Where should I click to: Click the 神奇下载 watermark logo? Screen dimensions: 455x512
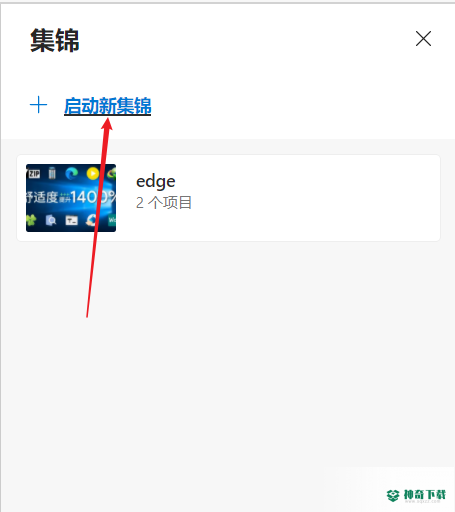[x=416, y=495]
